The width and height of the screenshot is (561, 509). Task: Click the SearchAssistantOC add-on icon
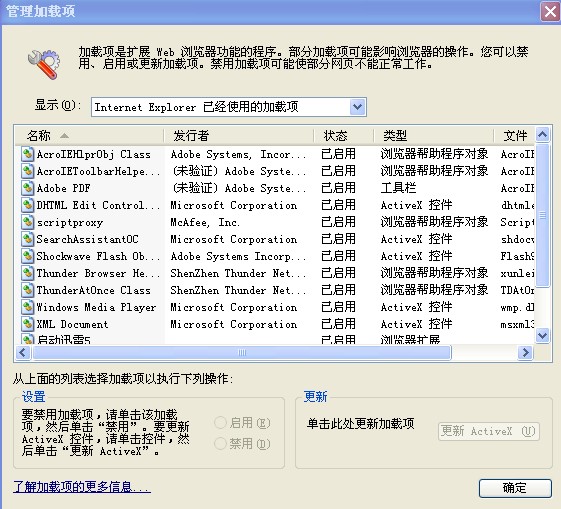pos(27,239)
